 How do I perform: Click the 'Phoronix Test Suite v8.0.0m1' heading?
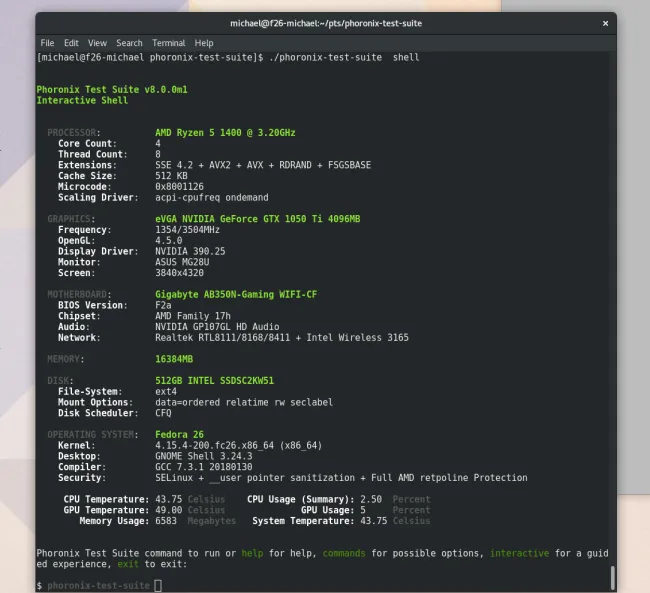(x=112, y=90)
